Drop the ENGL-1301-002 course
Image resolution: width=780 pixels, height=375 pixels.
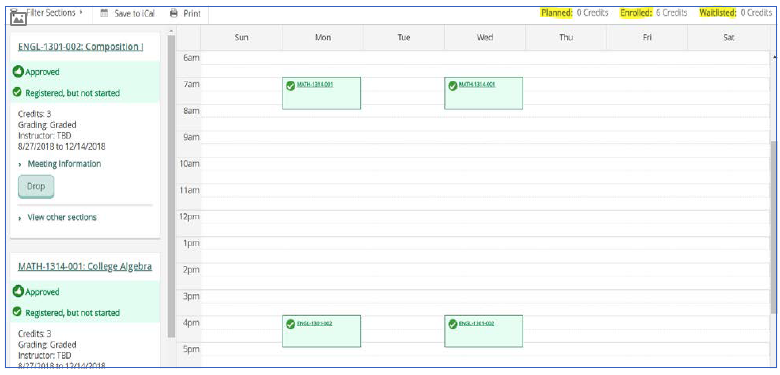click(x=36, y=187)
